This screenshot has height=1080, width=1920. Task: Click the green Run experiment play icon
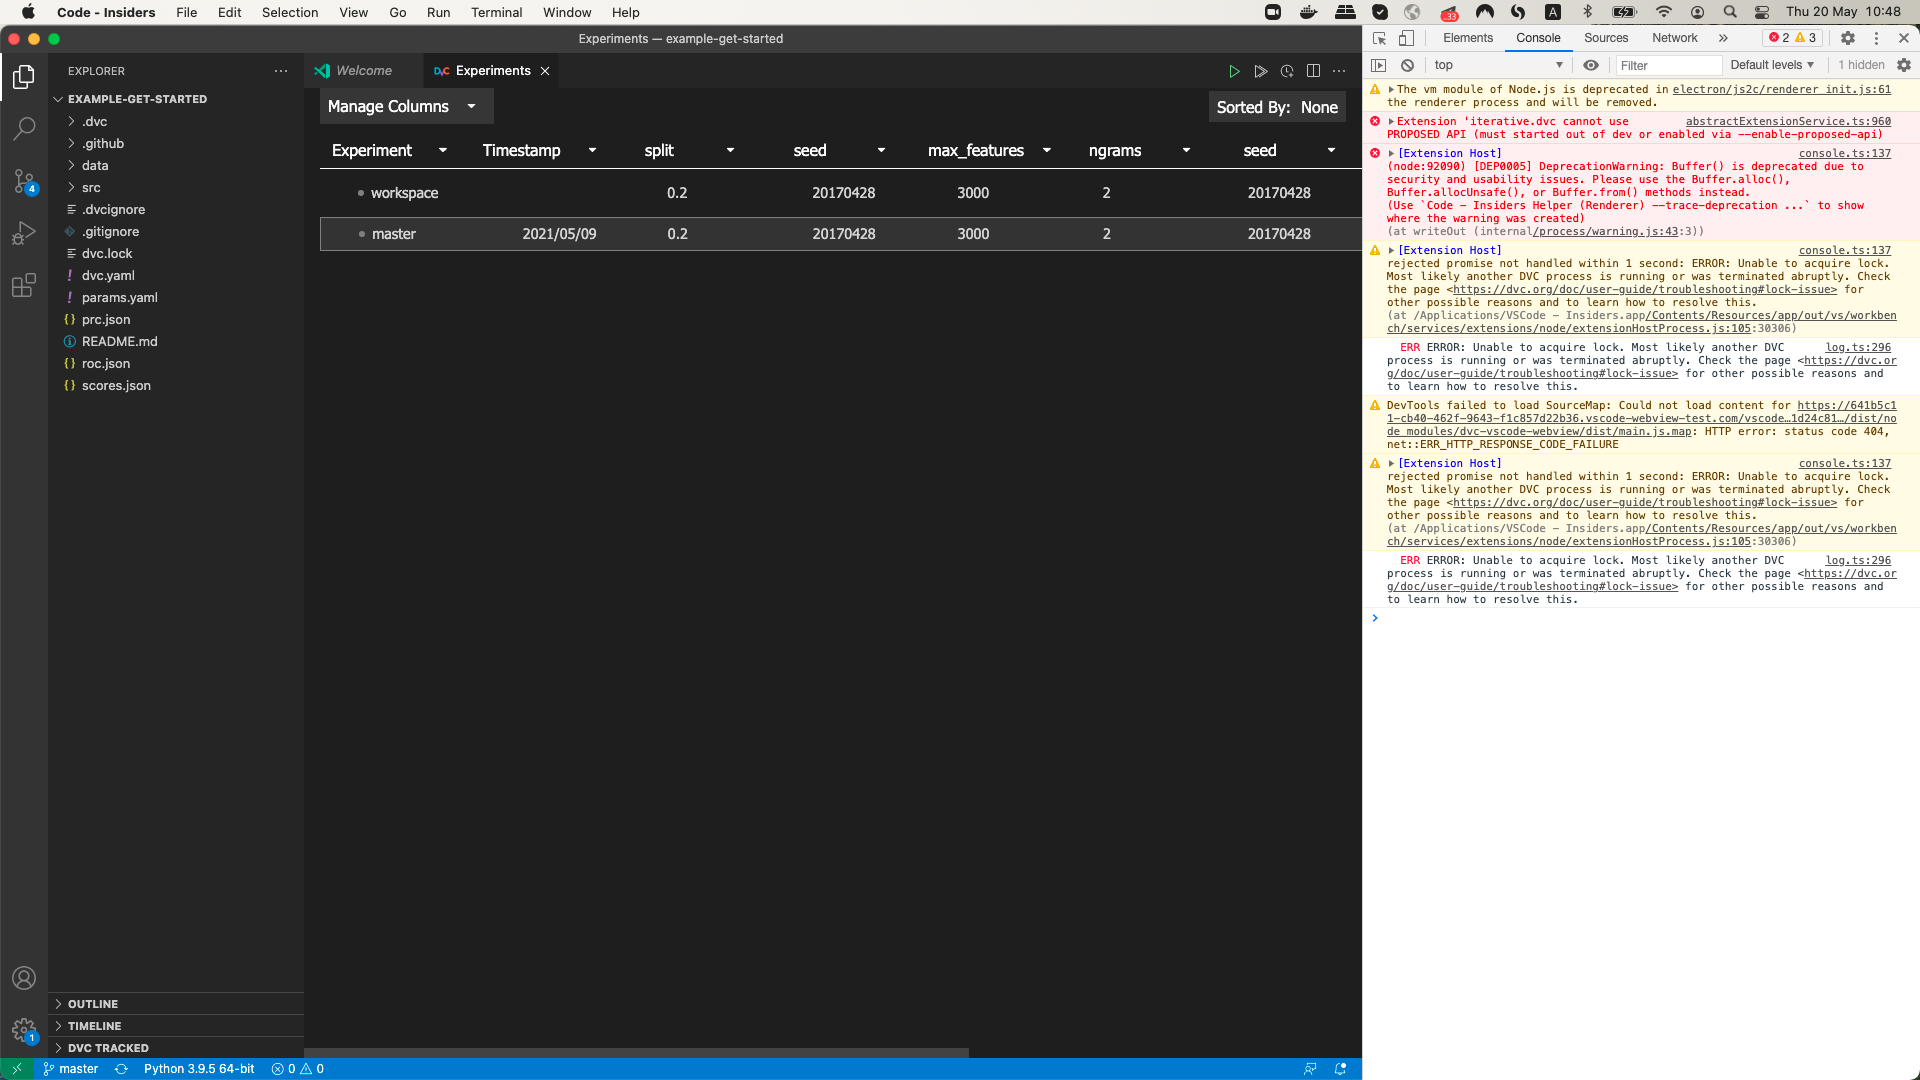[1234, 71]
